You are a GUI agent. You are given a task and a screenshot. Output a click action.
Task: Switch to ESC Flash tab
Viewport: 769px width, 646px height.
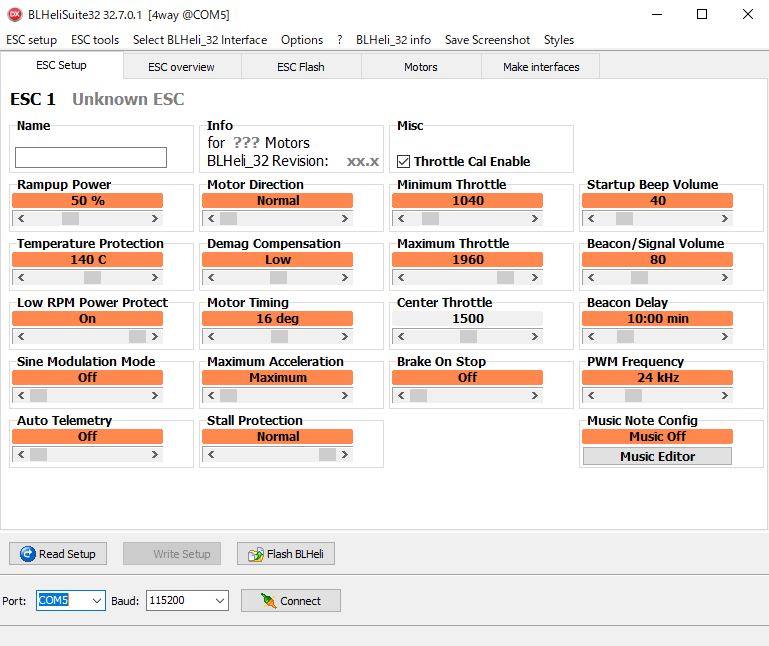[x=301, y=67]
